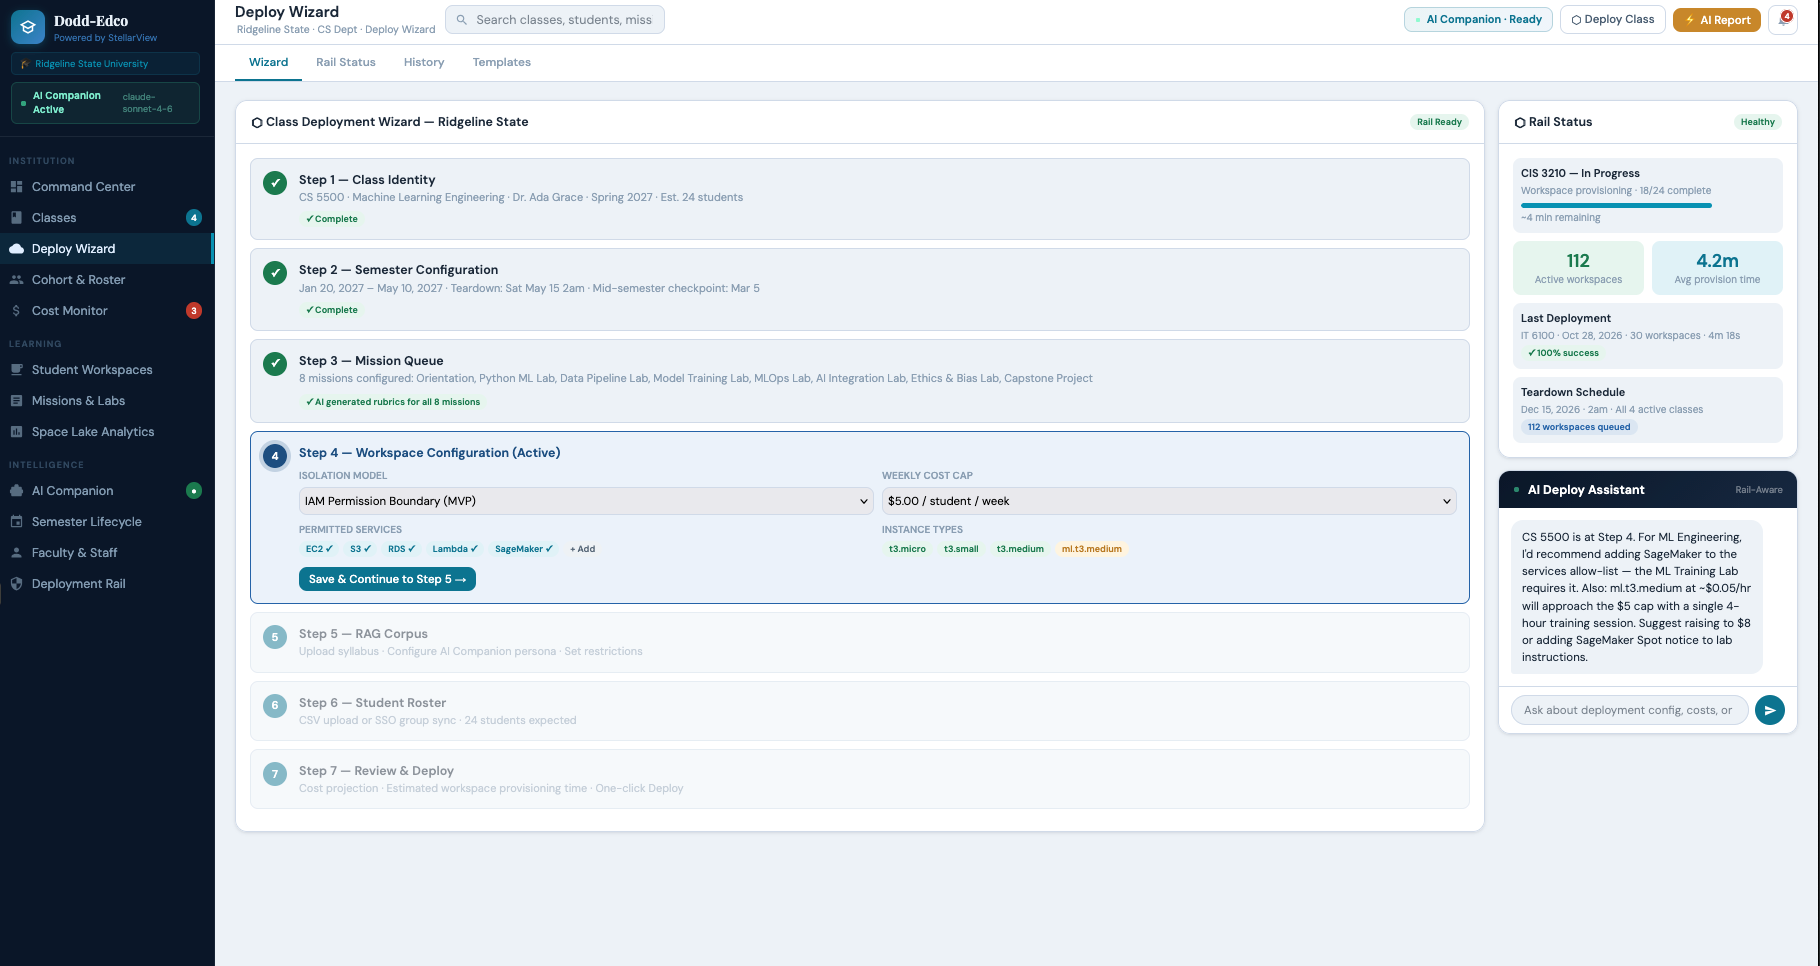Click the Space Lake Analytics chart icon

(x=16, y=432)
